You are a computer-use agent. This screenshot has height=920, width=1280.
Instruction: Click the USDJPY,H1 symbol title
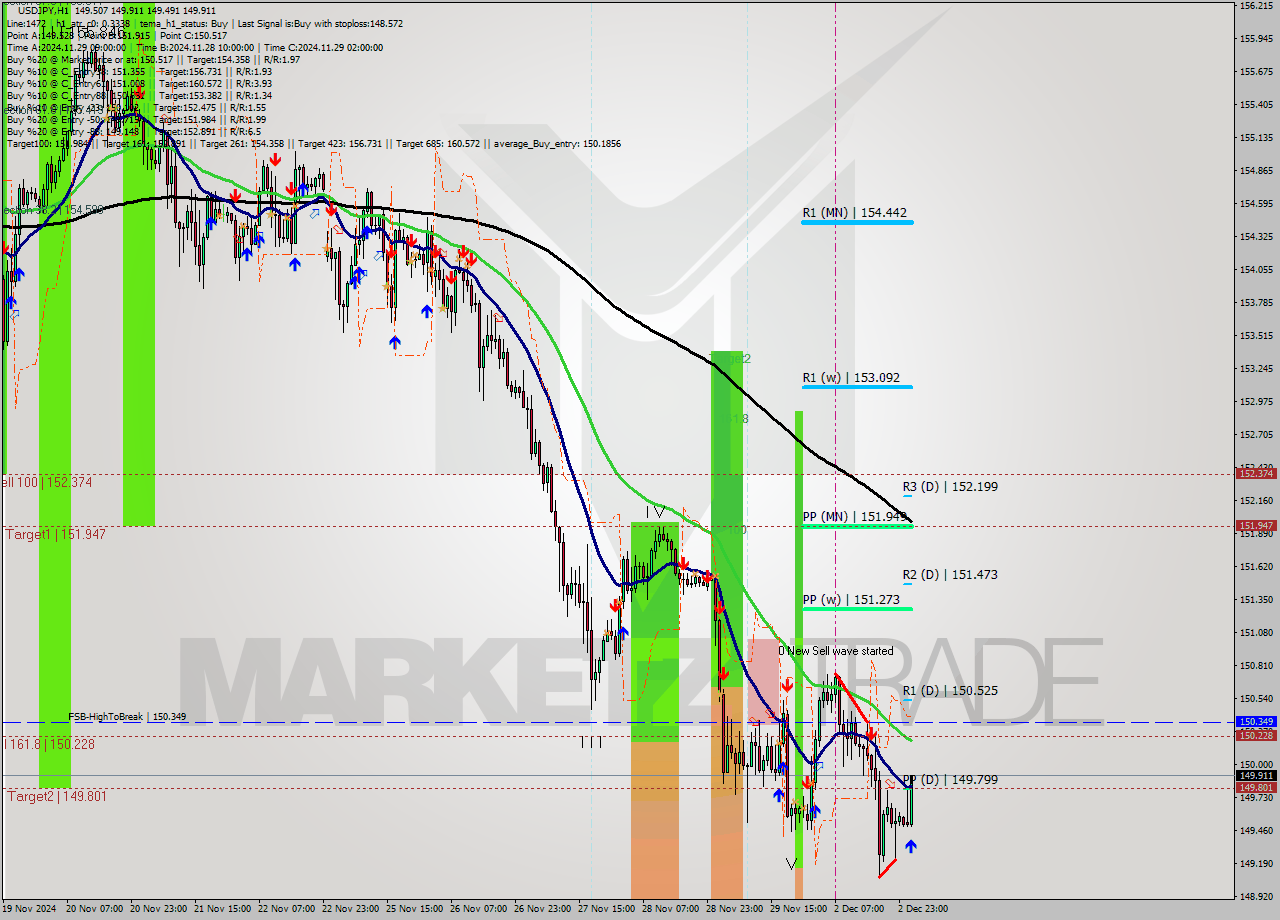[x=44, y=11]
